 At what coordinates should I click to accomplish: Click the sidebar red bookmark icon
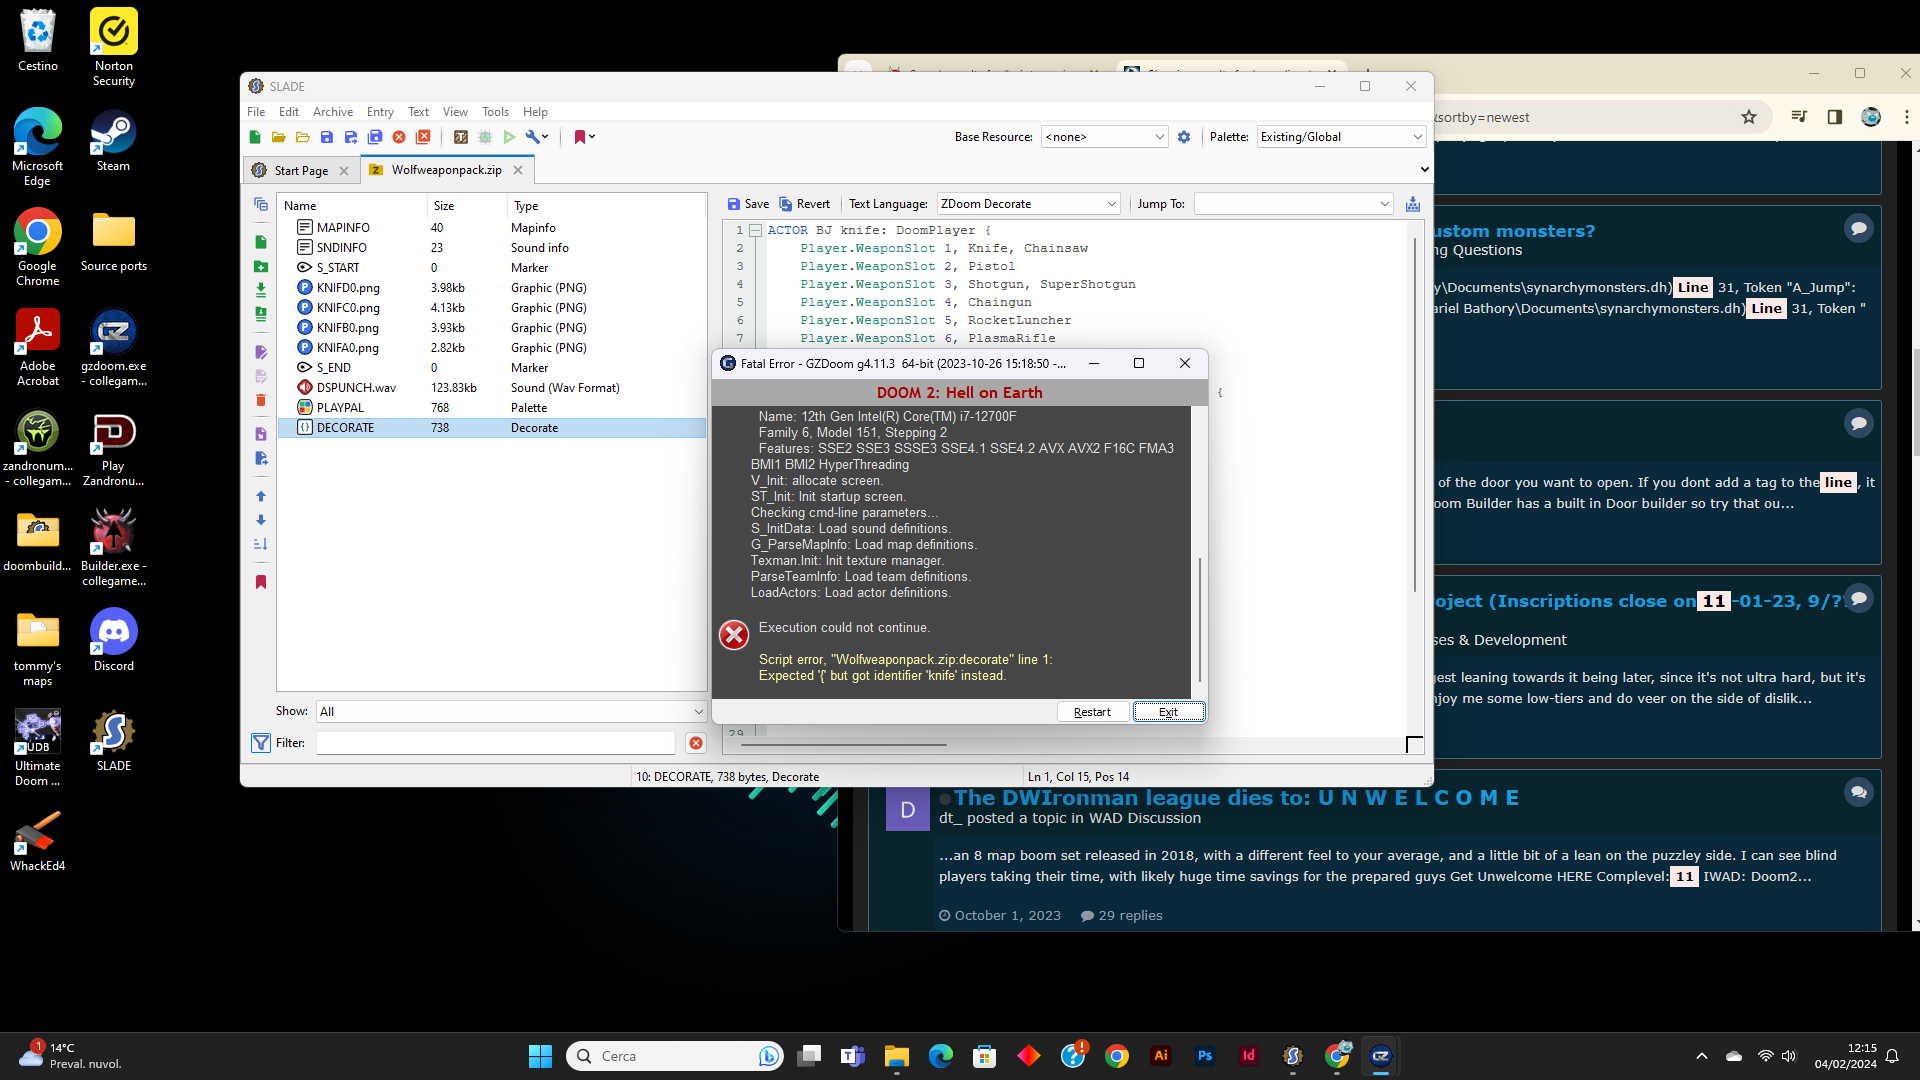[x=261, y=582]
